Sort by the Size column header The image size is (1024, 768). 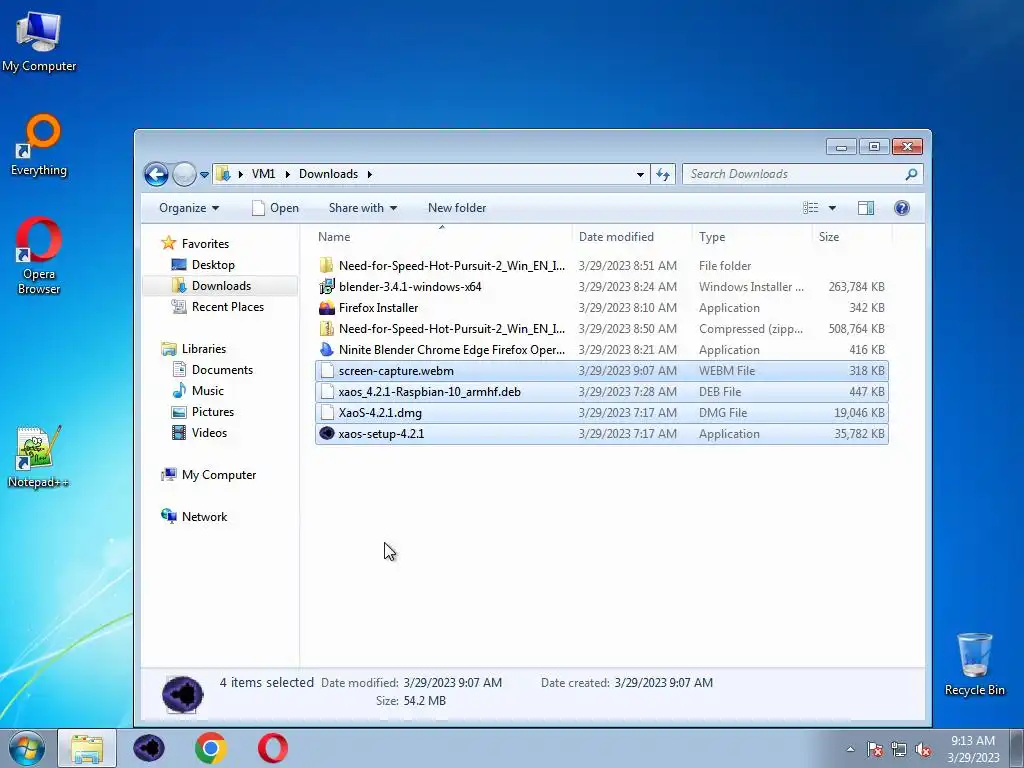[852, 236]
